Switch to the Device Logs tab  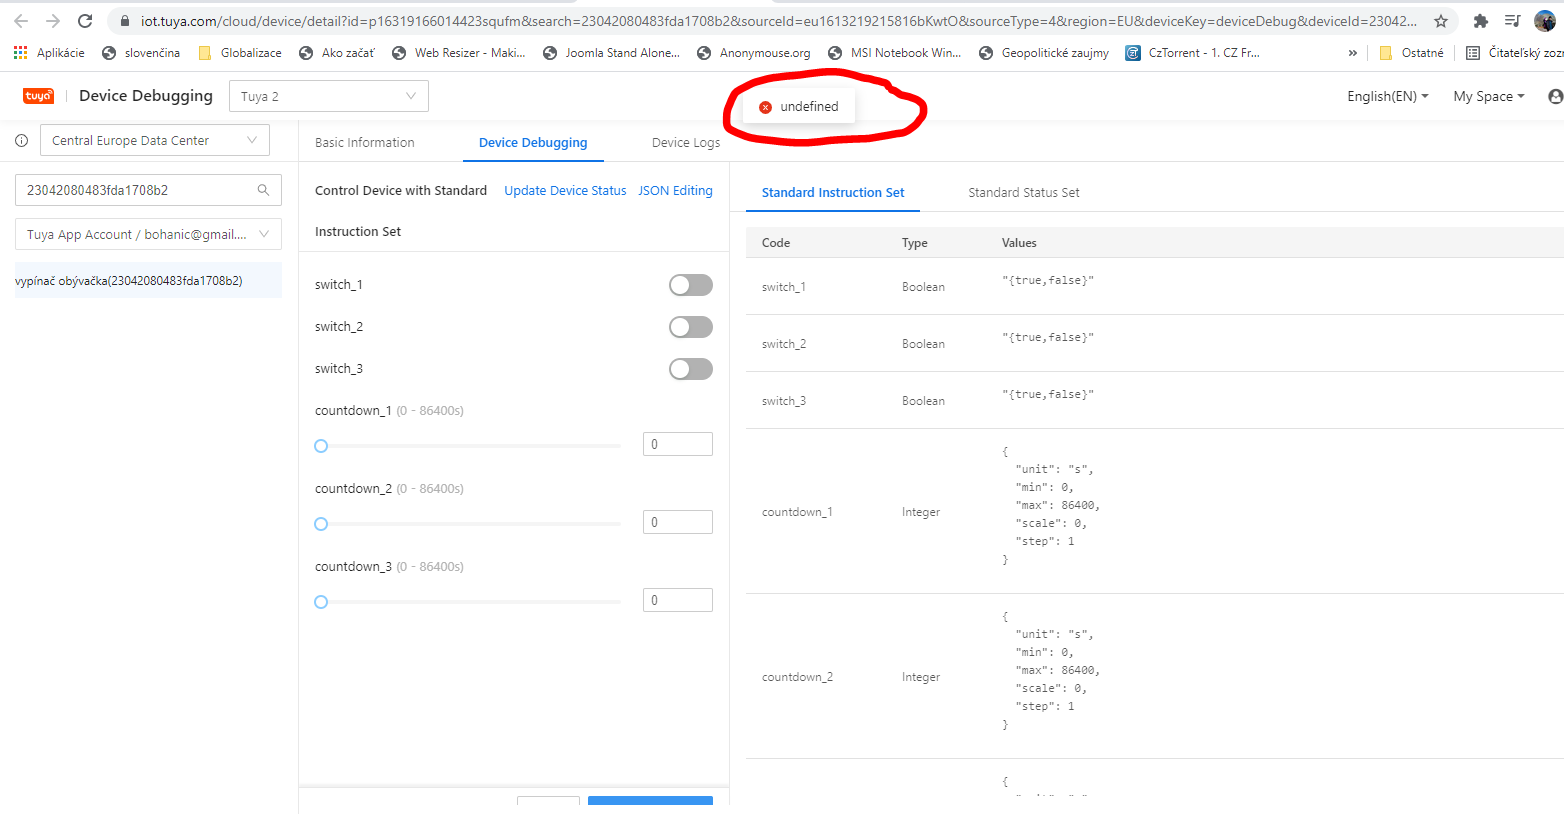(685, 142)
